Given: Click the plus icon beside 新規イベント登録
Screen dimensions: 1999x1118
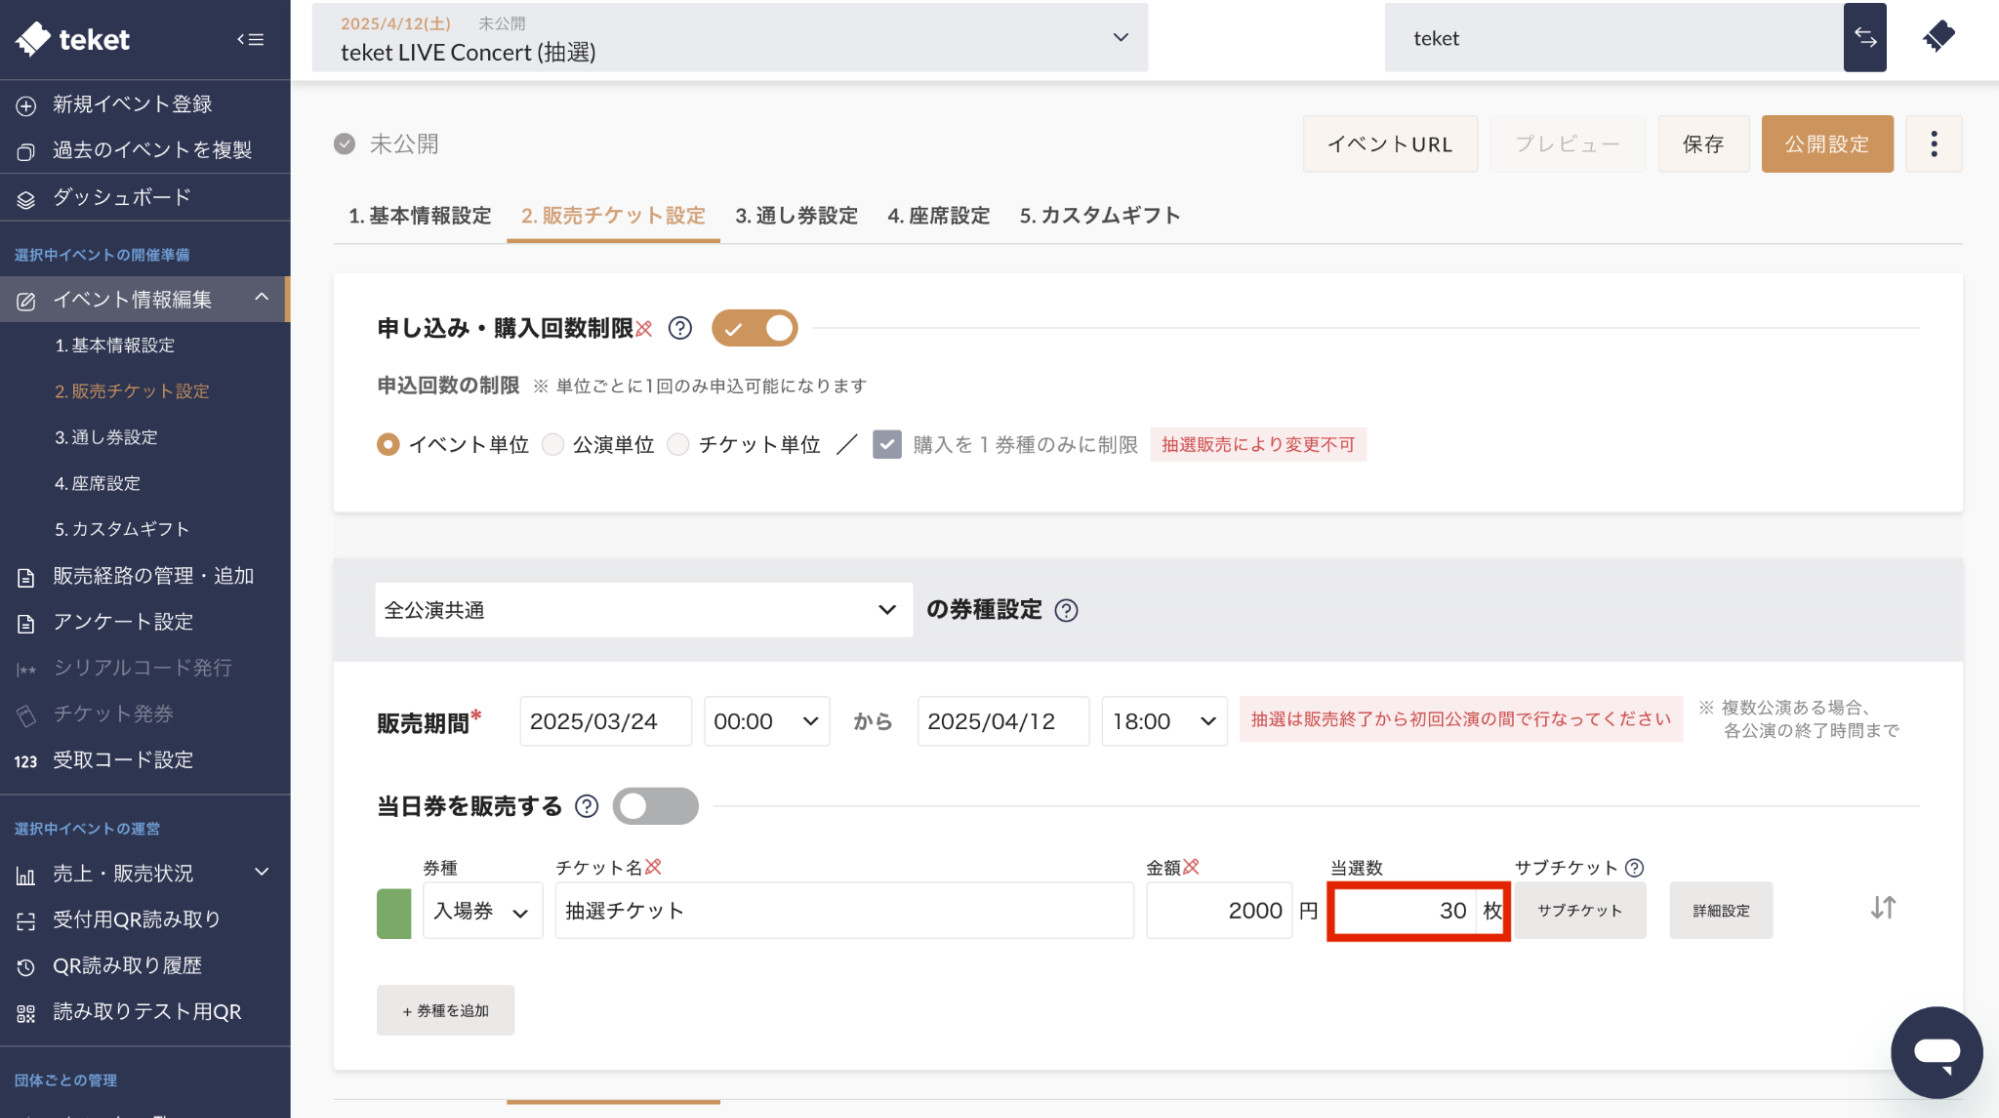Looking at the screenshot, I should (x=26, y=105).
